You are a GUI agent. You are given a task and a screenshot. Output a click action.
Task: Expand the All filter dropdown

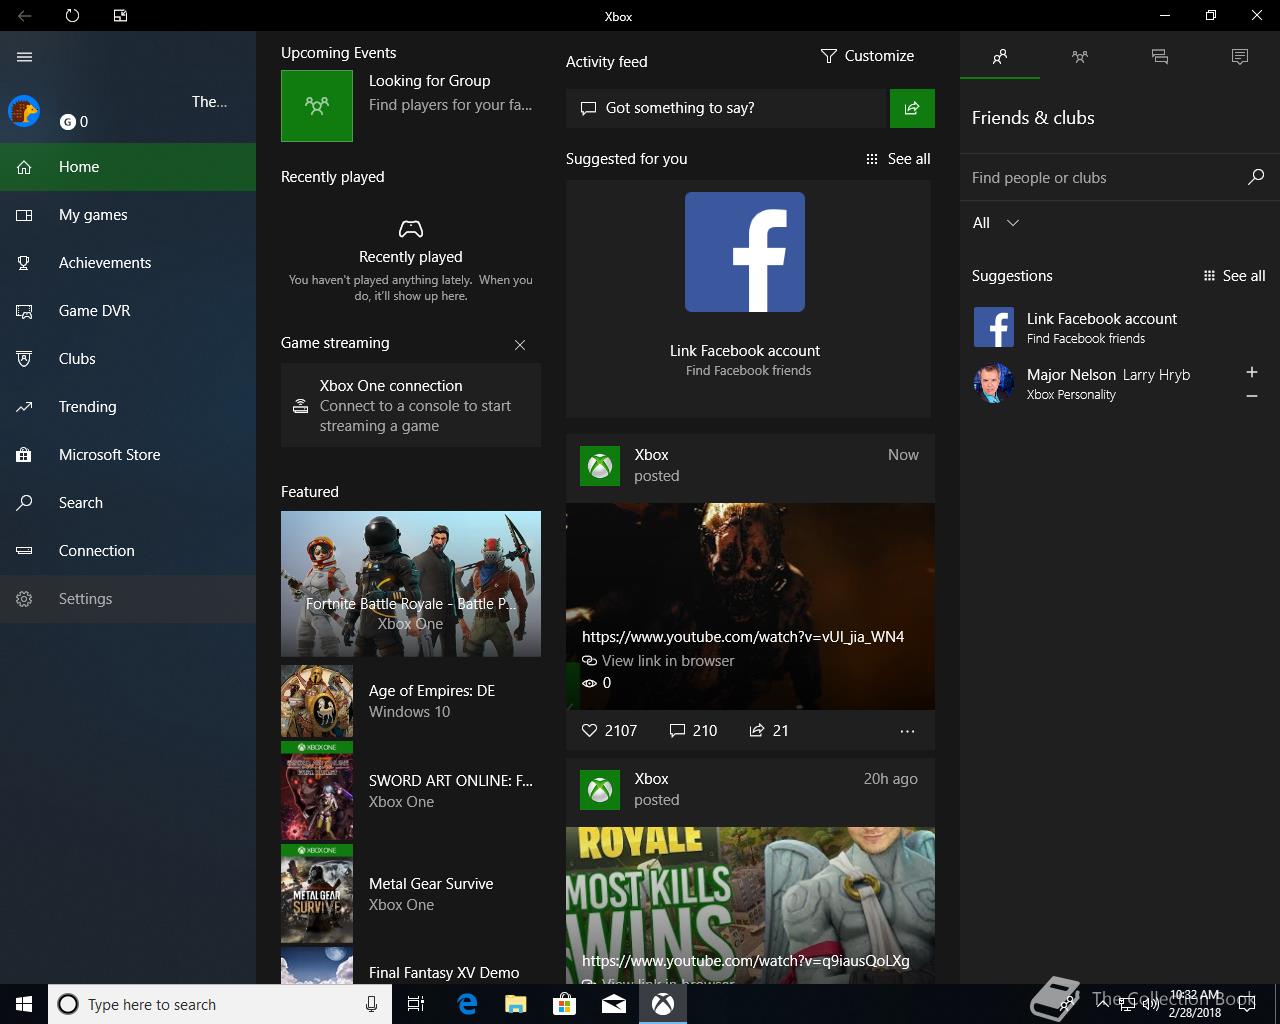tap(996, 223)
